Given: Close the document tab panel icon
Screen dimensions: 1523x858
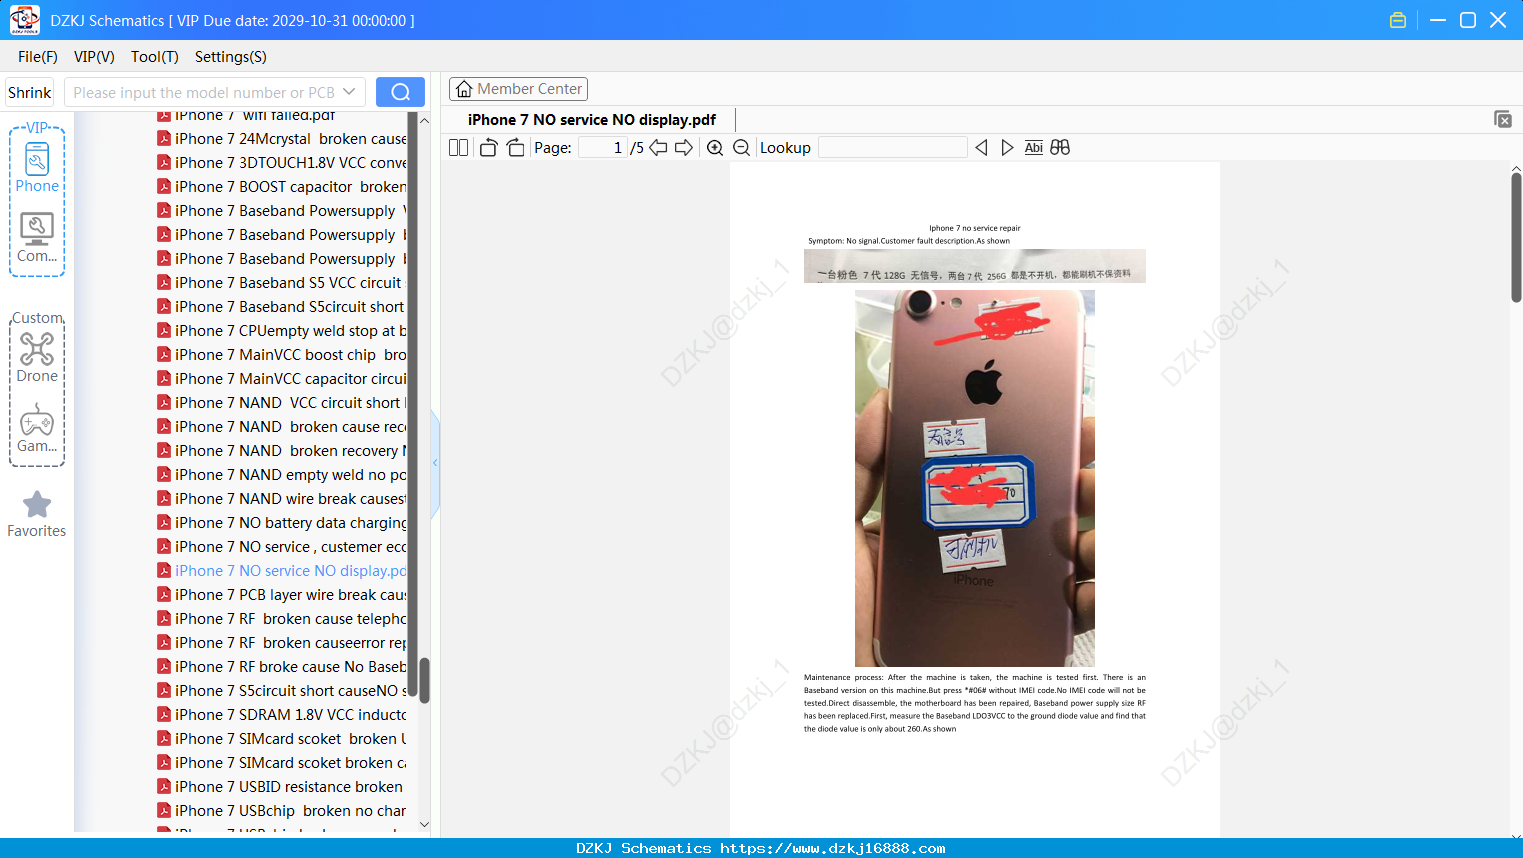Looking at the screenshot, I should click(x=1502, y=119).
